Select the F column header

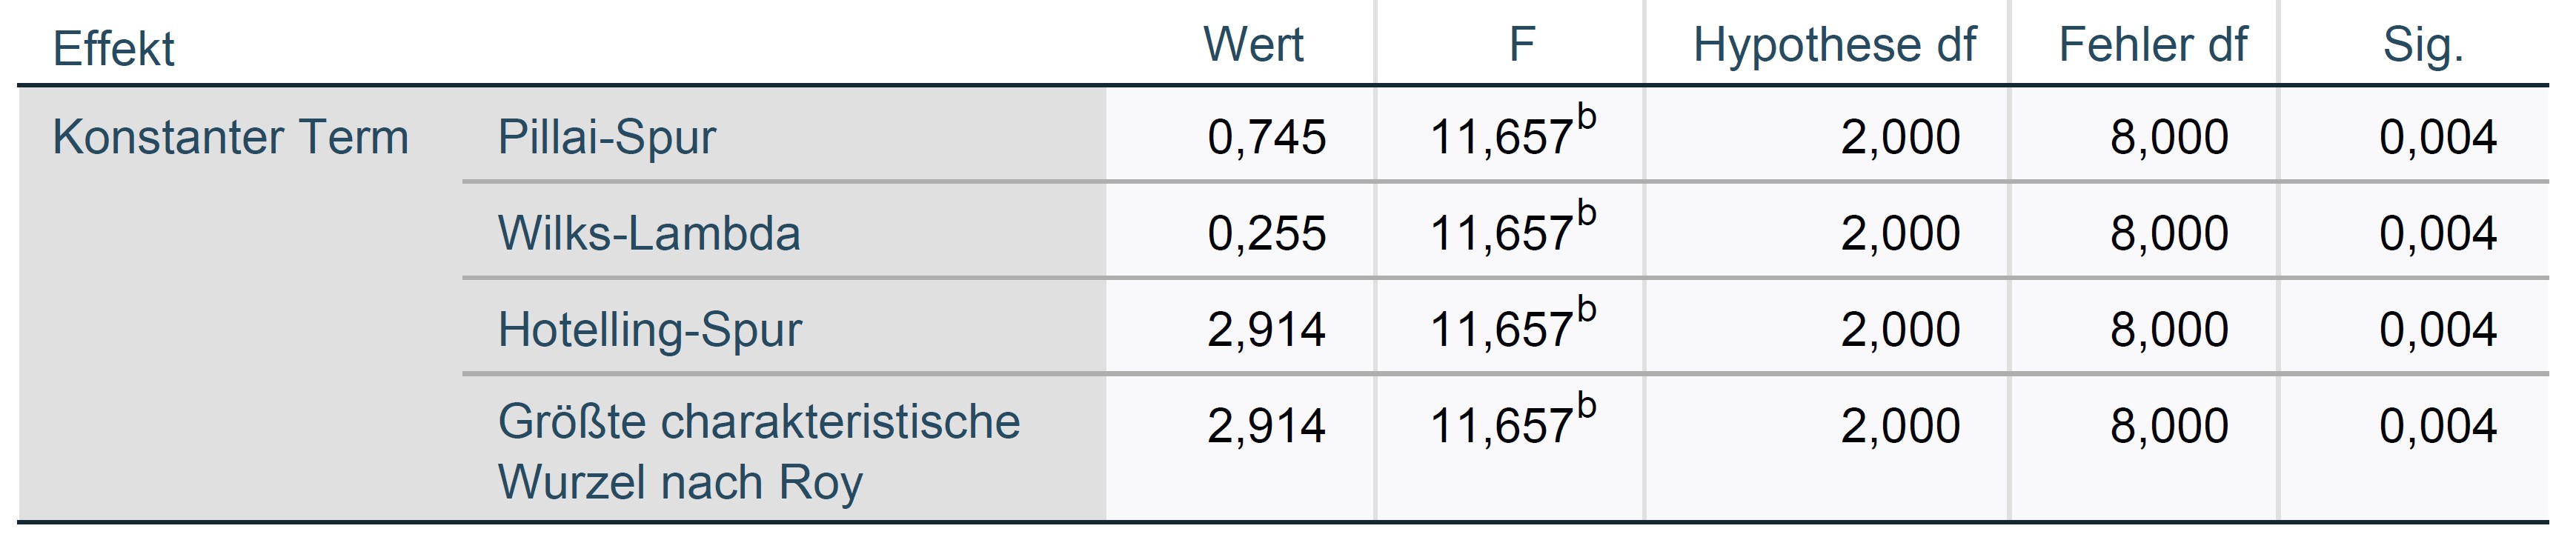click(x=1521, y=45)
